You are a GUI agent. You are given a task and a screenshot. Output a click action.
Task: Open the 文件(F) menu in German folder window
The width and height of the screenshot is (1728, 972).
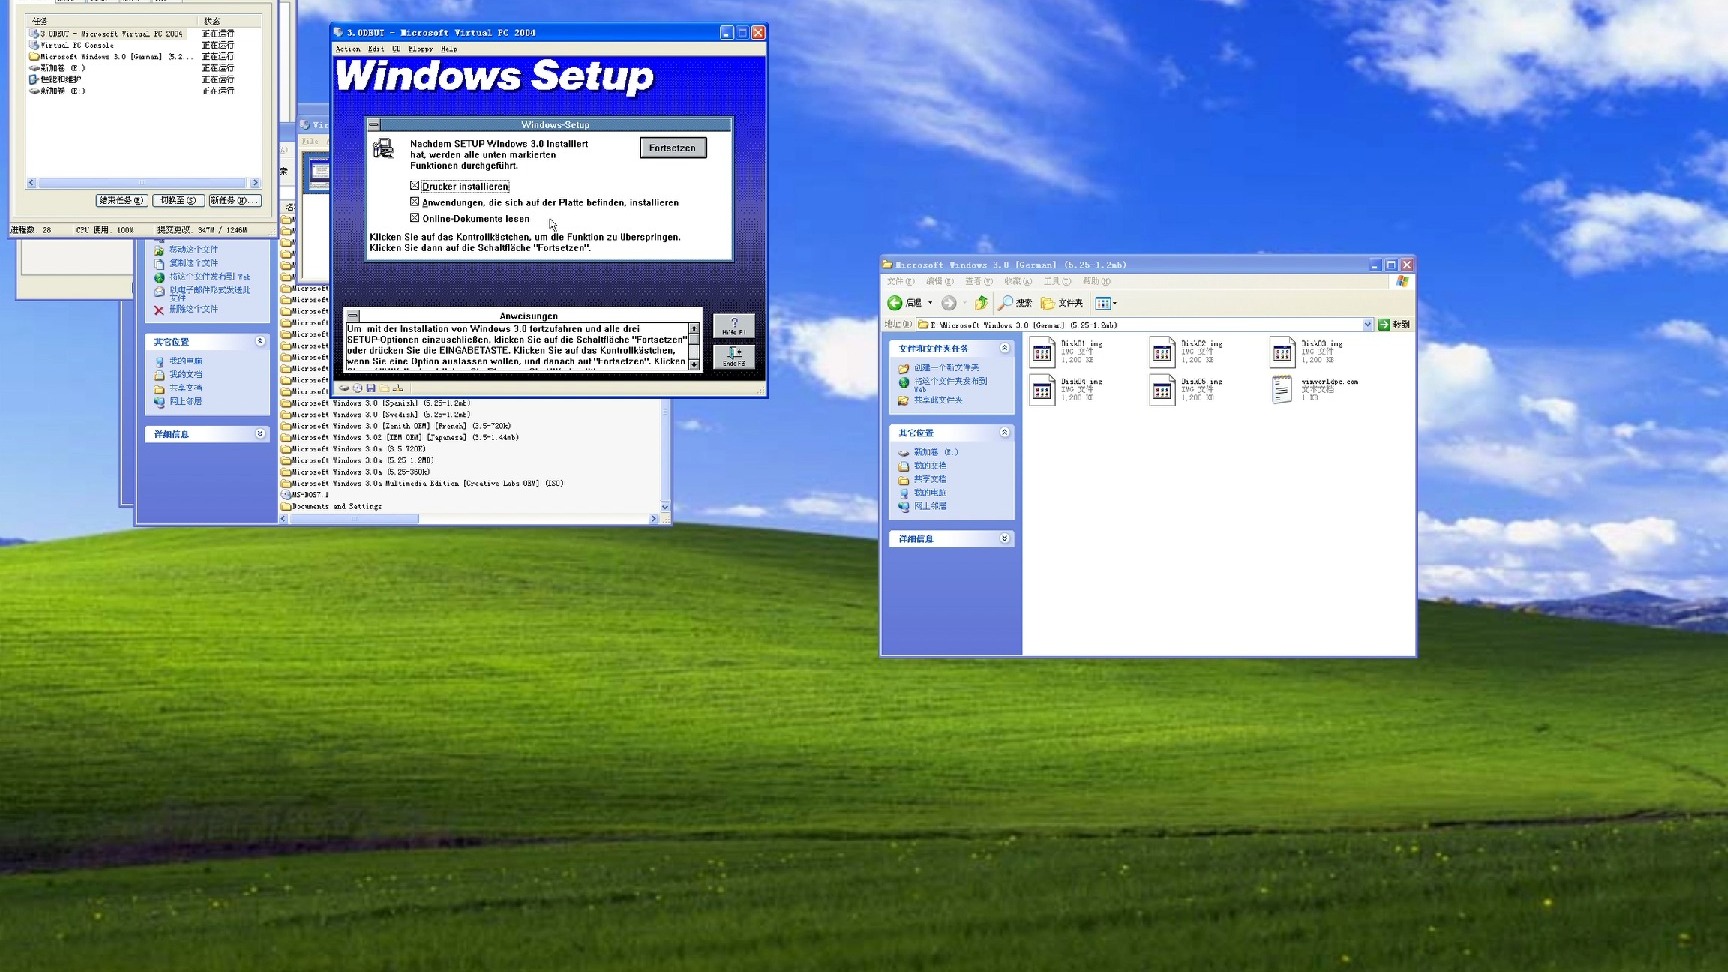pyautogui.click(x=900, y=282)
